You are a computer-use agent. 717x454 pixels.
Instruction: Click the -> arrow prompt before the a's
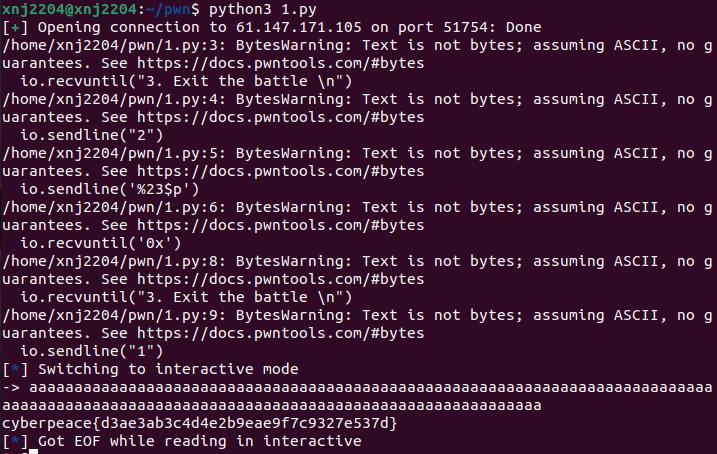[x=11, y=388]
